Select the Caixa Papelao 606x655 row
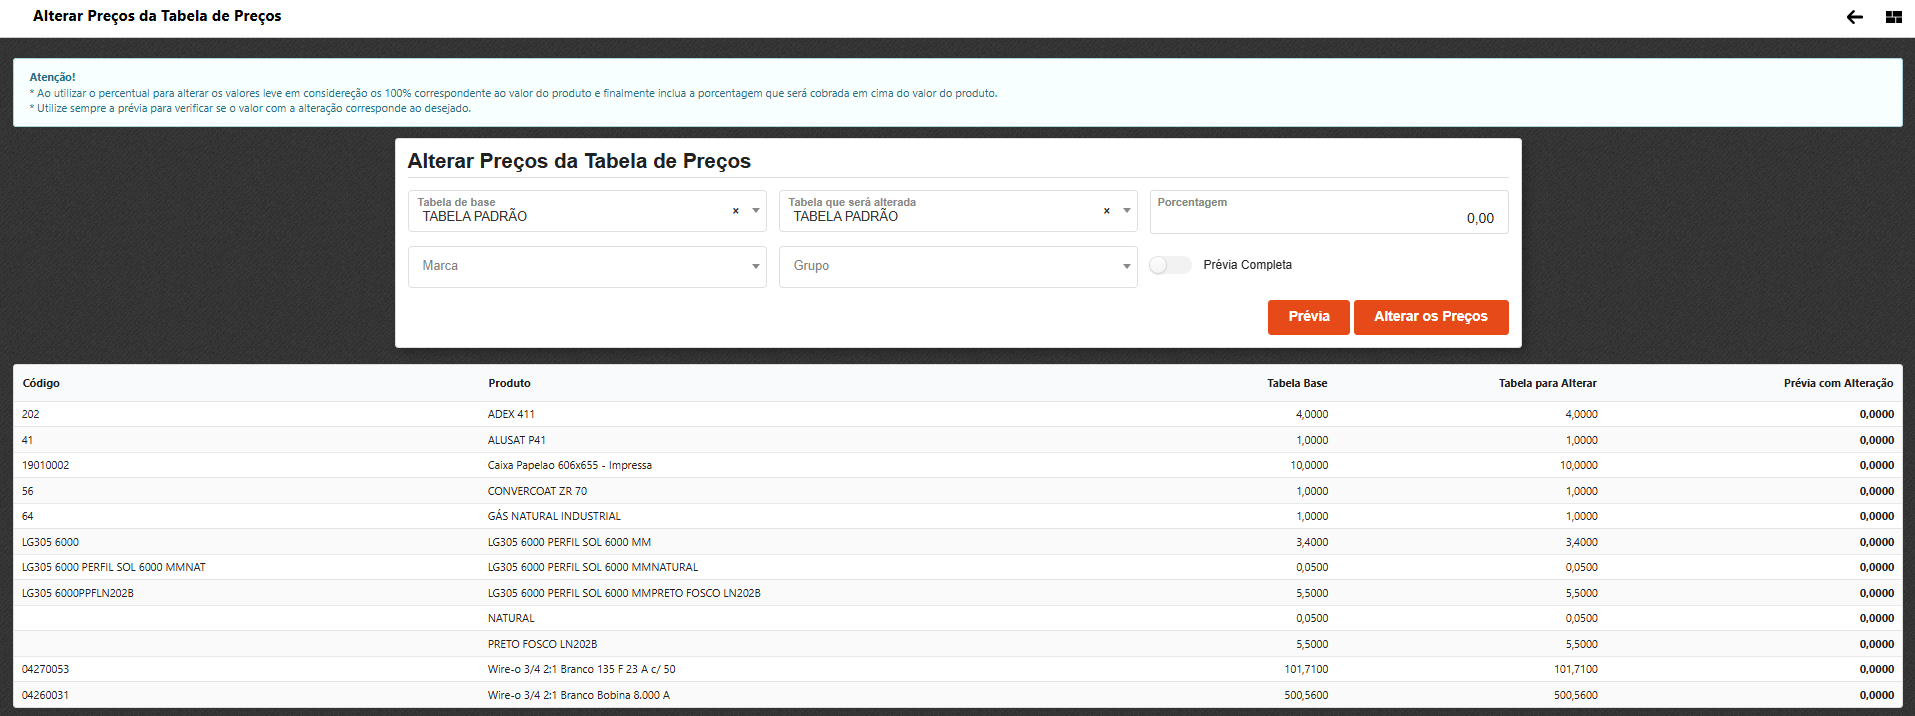 (569, 466)
